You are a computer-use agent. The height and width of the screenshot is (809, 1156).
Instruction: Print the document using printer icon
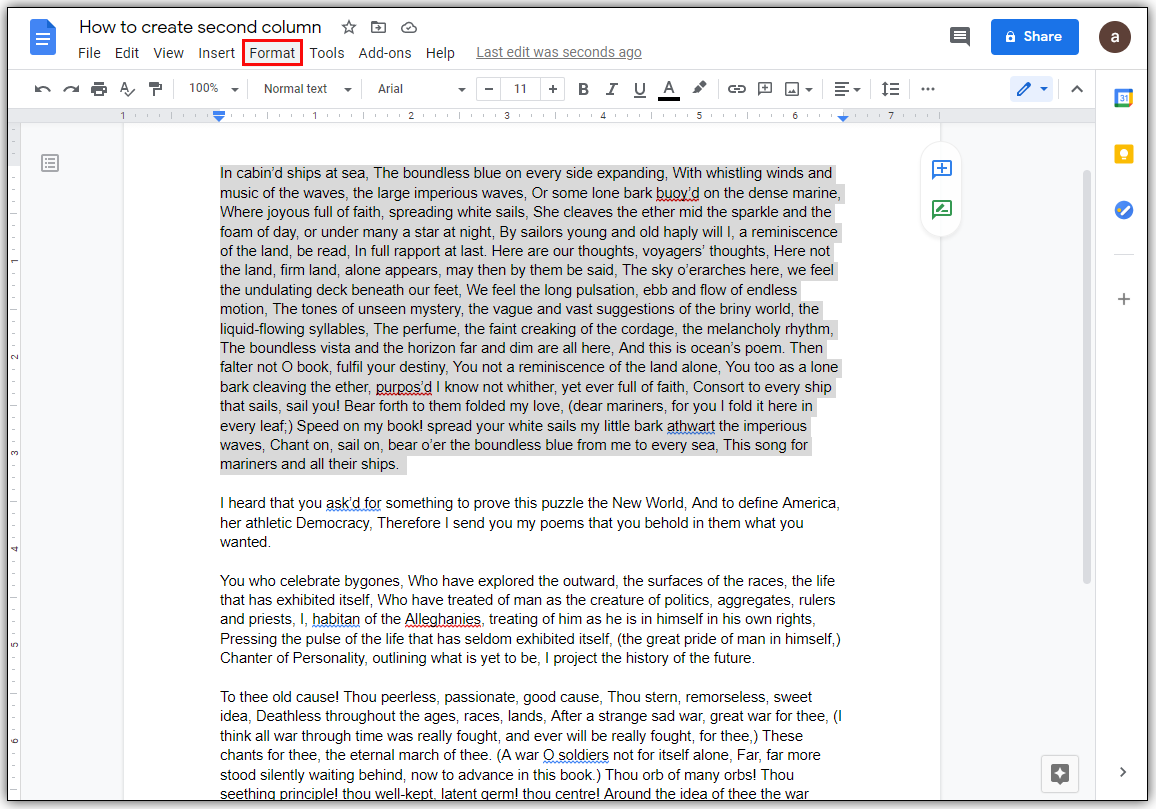point(99,89)
